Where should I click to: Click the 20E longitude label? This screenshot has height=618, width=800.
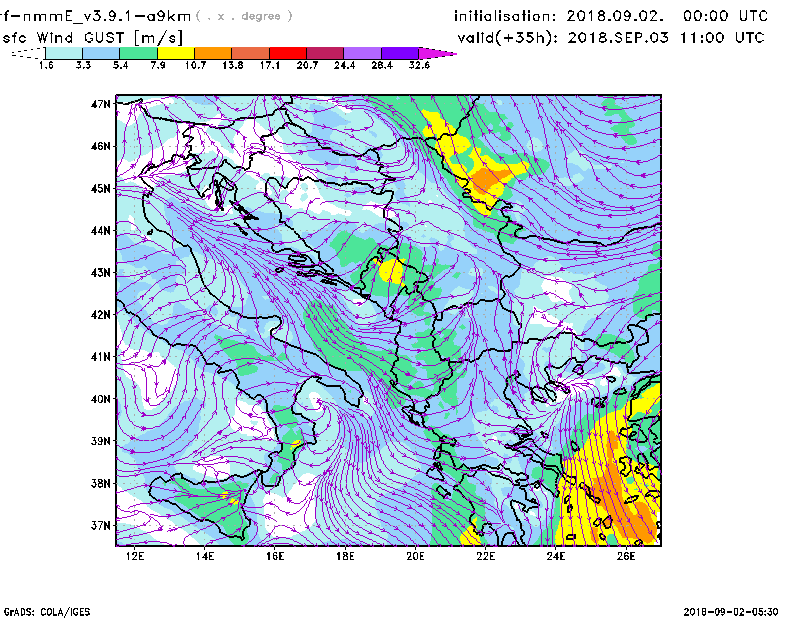pyautogui.click(x=415, y=556)
